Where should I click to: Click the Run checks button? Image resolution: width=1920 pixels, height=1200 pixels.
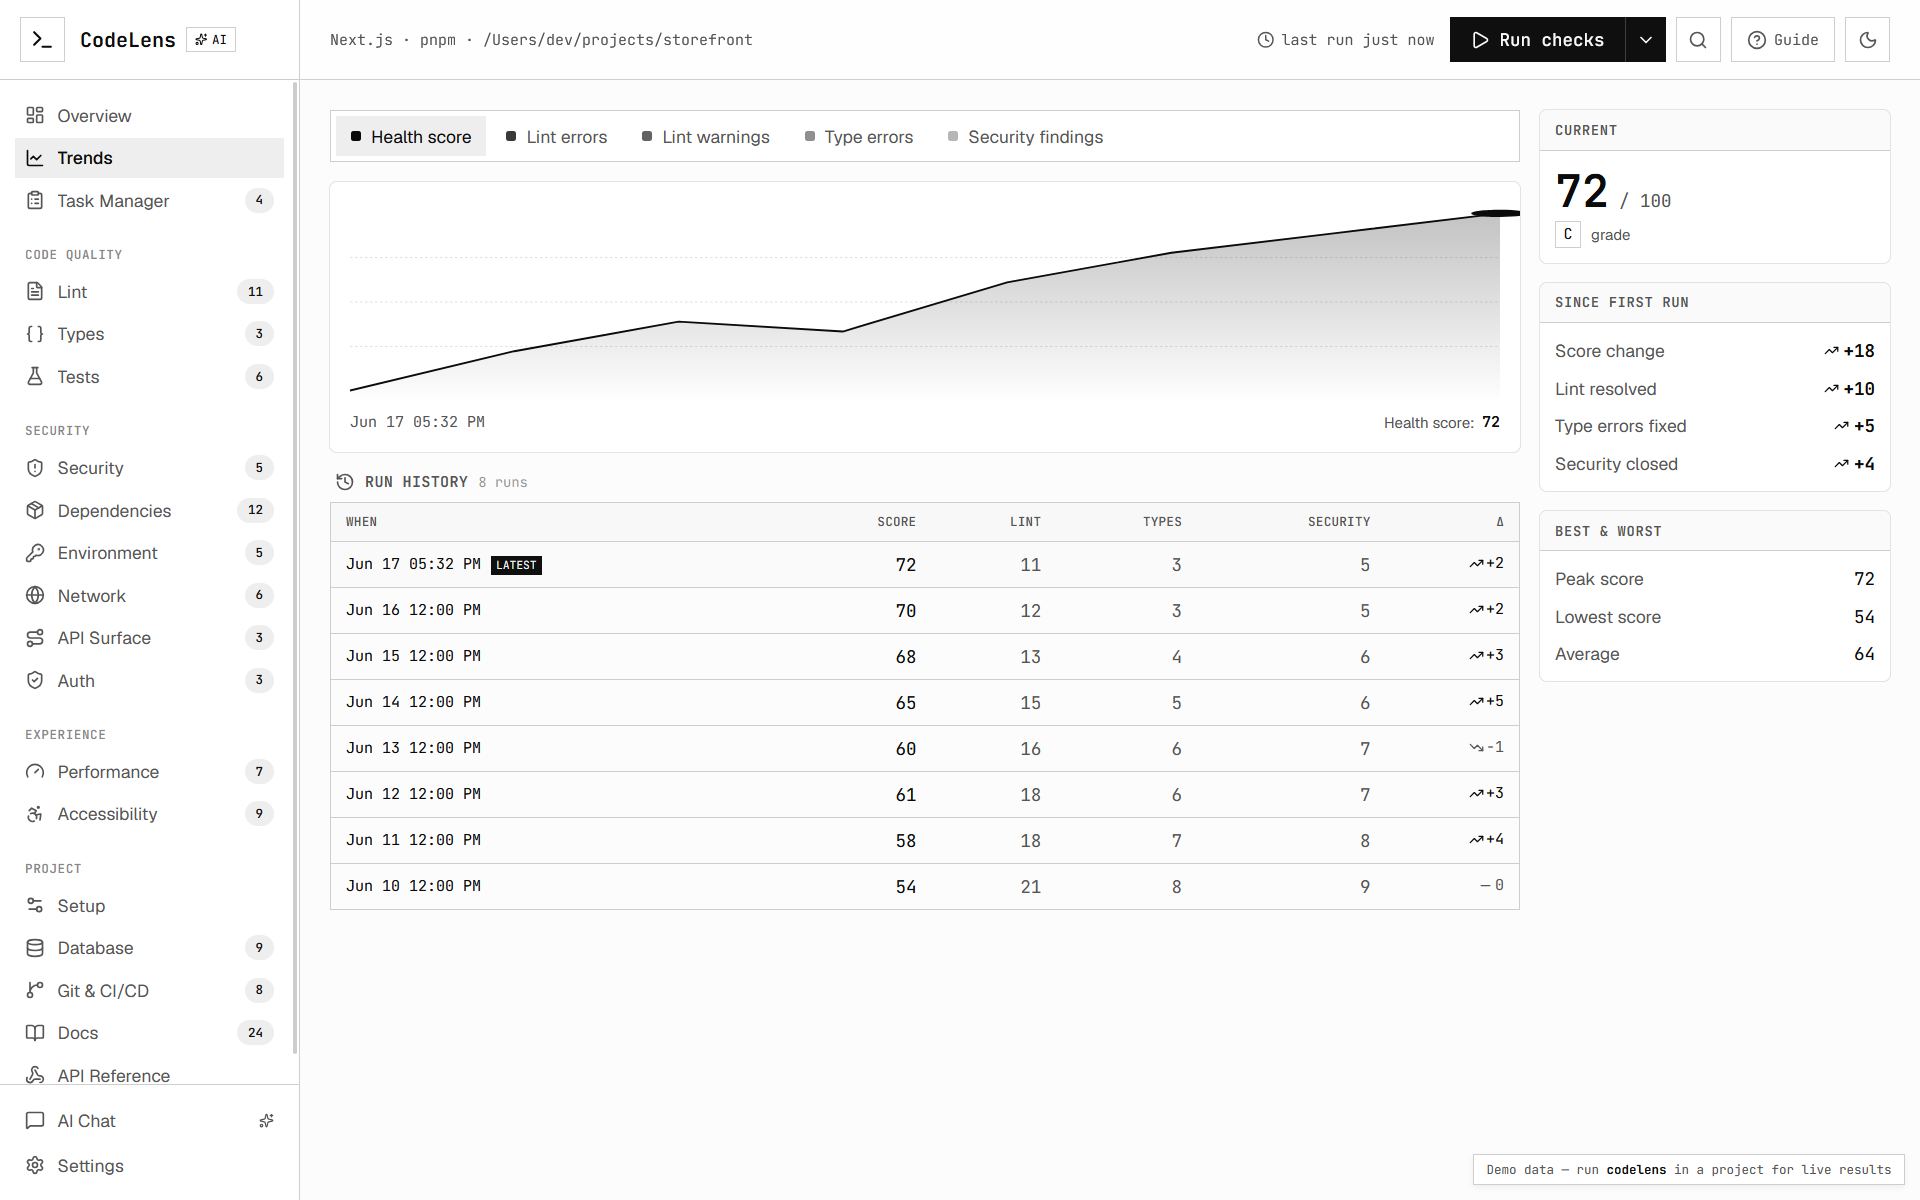[x=1538, y=40]
